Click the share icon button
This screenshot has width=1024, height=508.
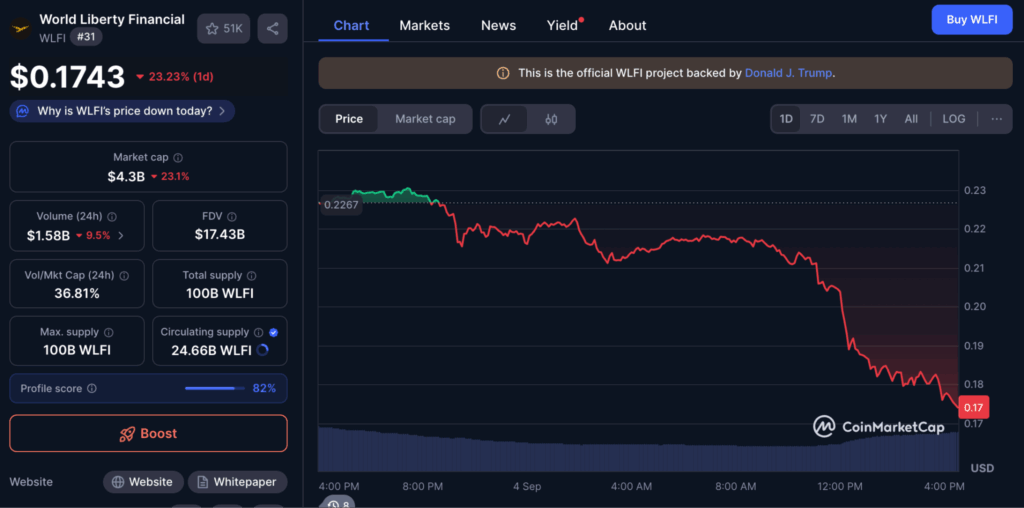(272, 29)
